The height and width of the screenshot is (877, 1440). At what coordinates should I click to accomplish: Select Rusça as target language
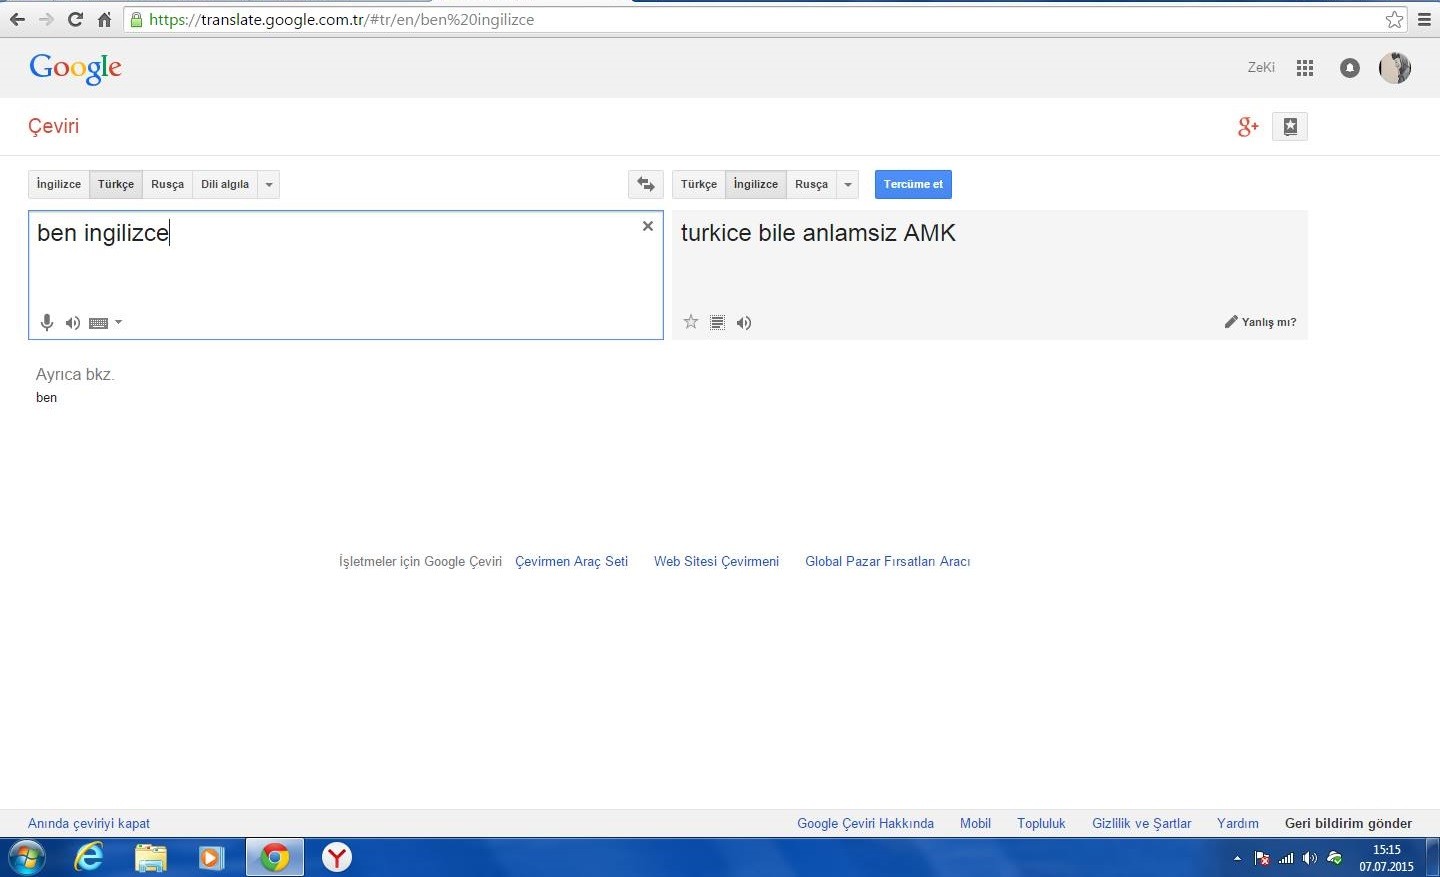tap(812, 184)
